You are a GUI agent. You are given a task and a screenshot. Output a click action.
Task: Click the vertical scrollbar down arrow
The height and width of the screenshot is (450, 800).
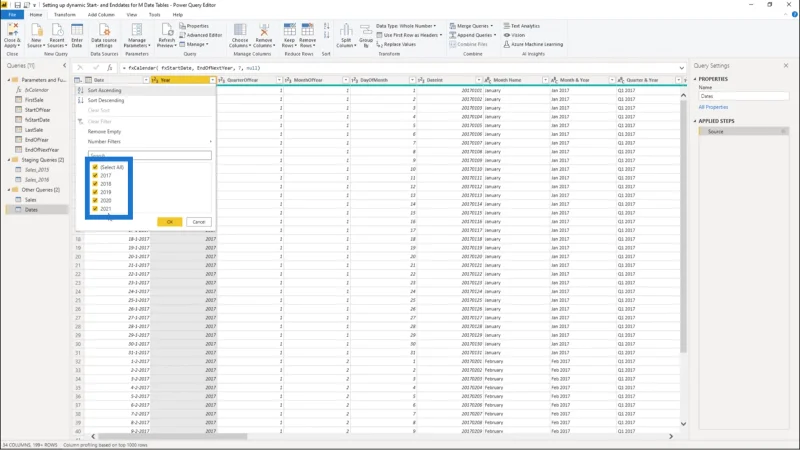pos(683,424)
